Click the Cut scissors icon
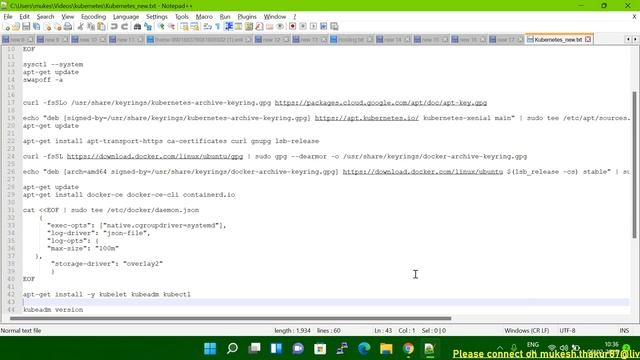 pyautogui.click(x=80, y=27)
